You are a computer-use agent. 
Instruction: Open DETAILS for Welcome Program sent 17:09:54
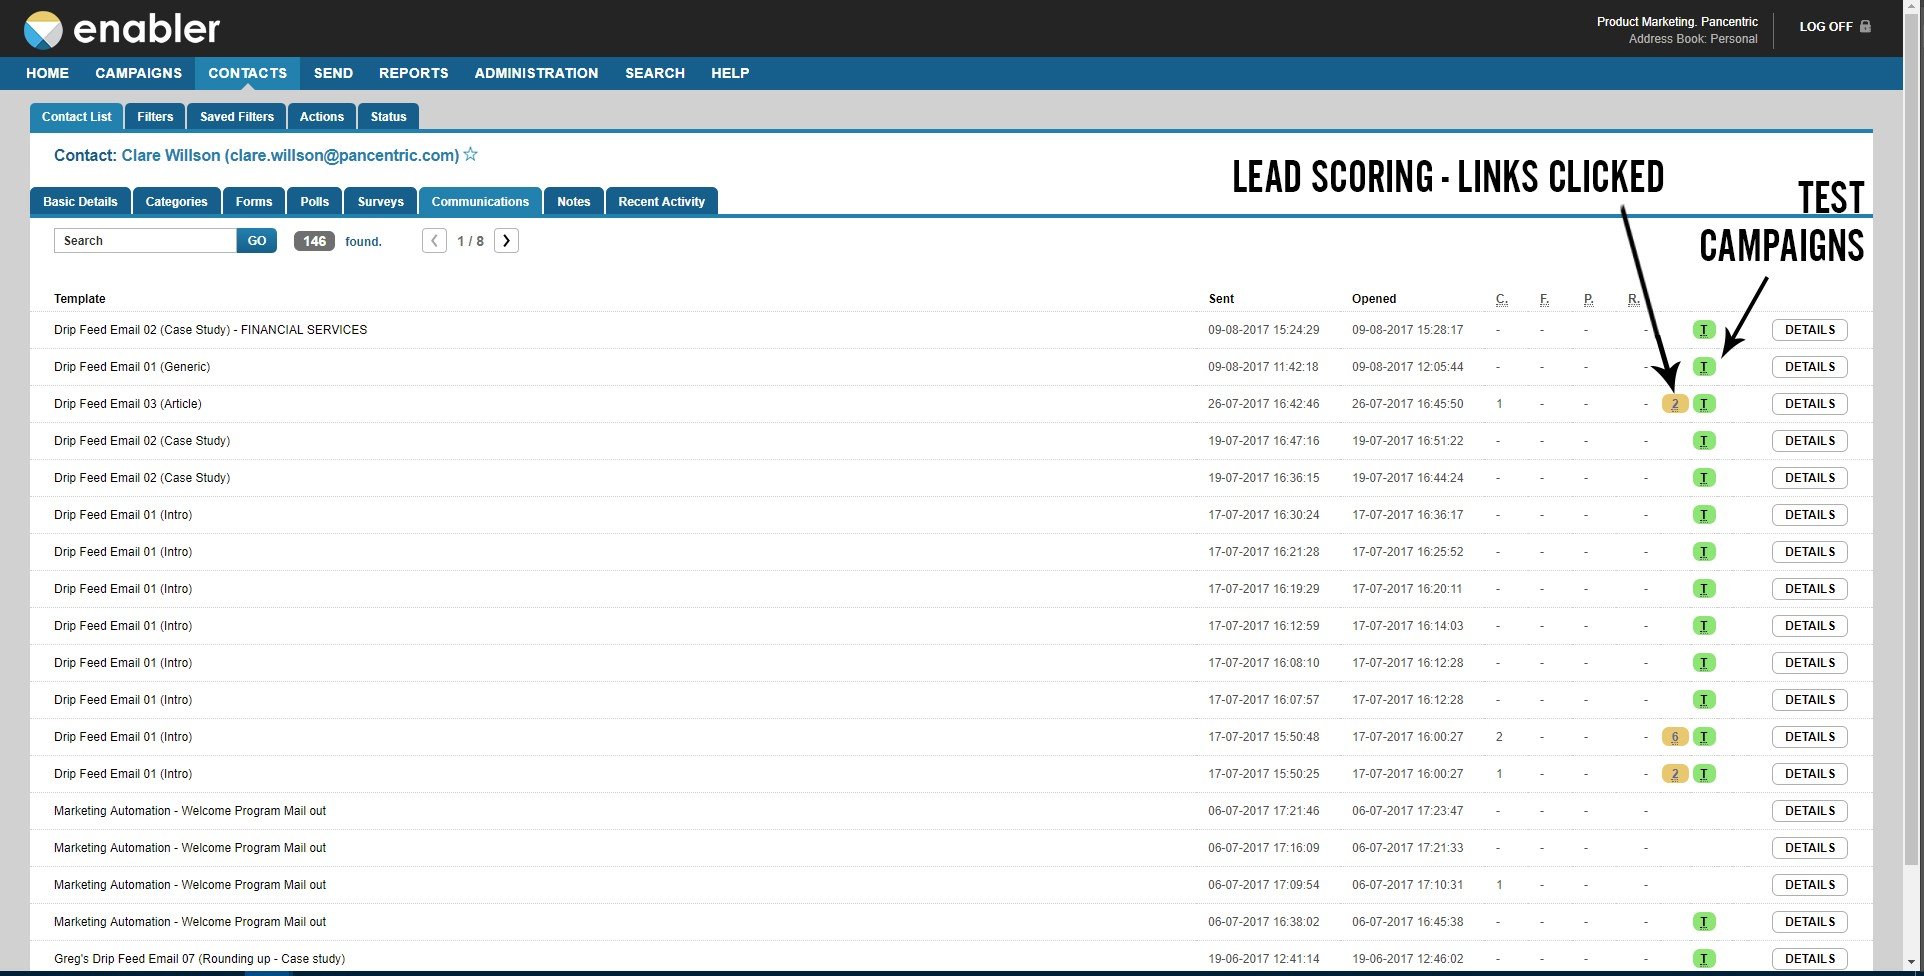pos(1810,885)
